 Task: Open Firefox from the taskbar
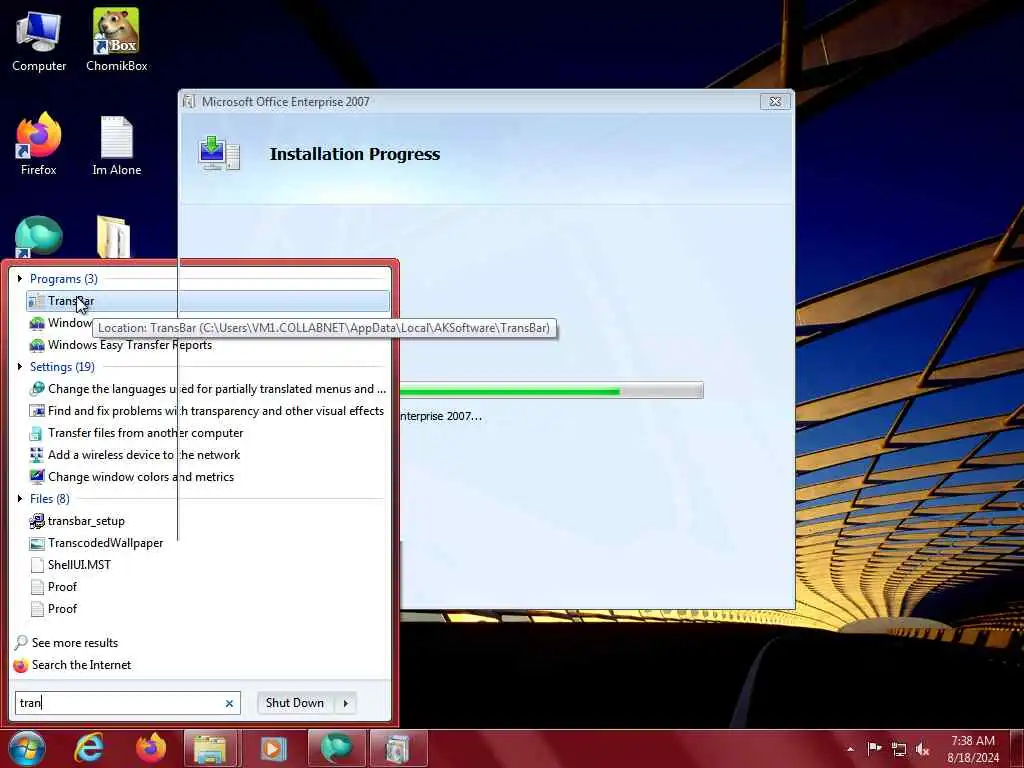(x=151, y=748)
